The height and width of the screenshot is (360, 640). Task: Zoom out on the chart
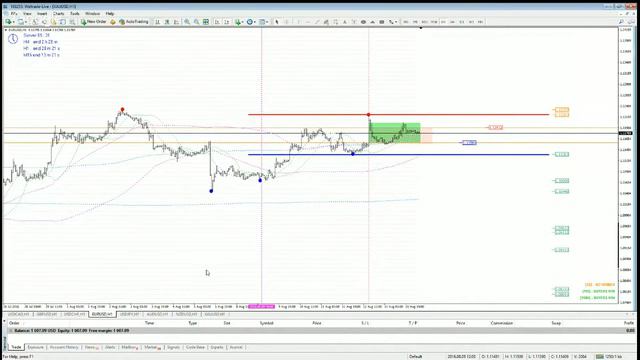point(196,22)
